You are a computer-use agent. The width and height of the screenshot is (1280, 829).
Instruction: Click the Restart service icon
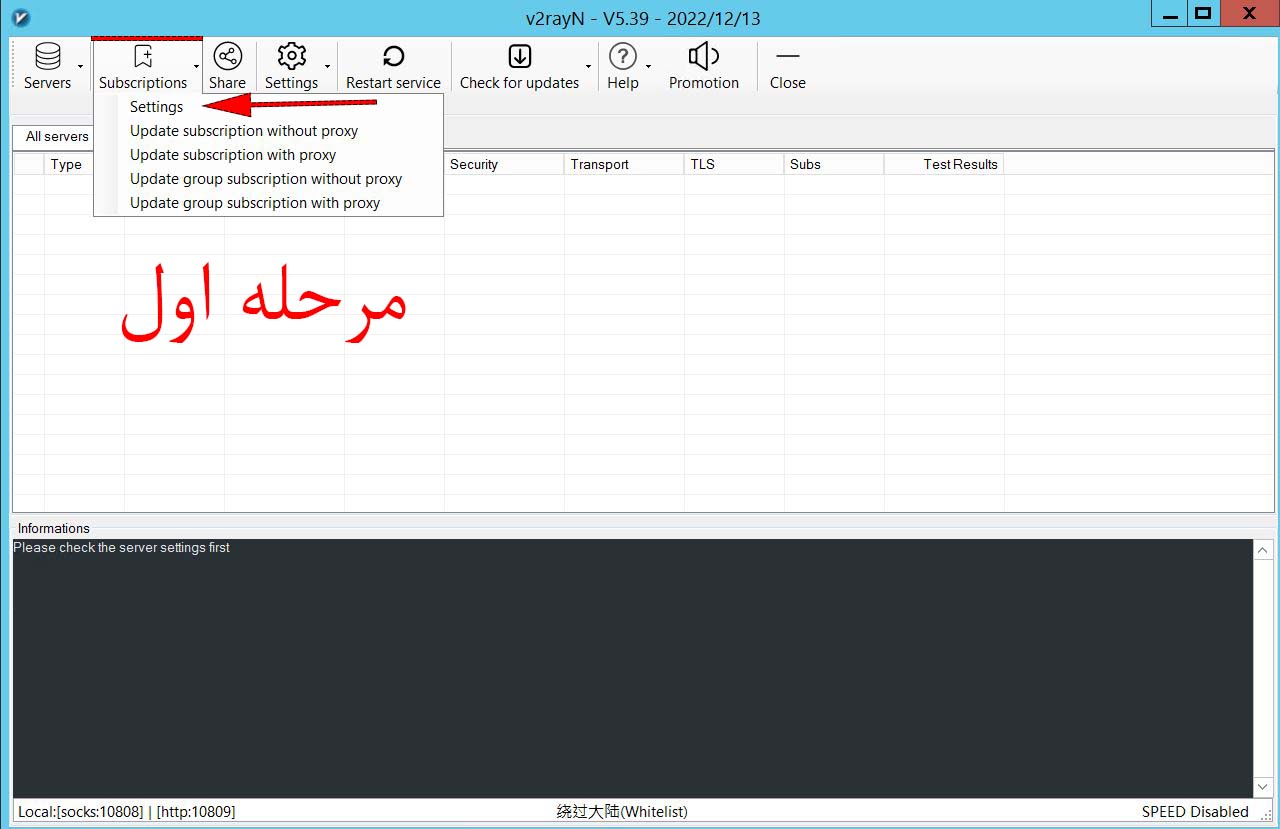coord(393,56)
